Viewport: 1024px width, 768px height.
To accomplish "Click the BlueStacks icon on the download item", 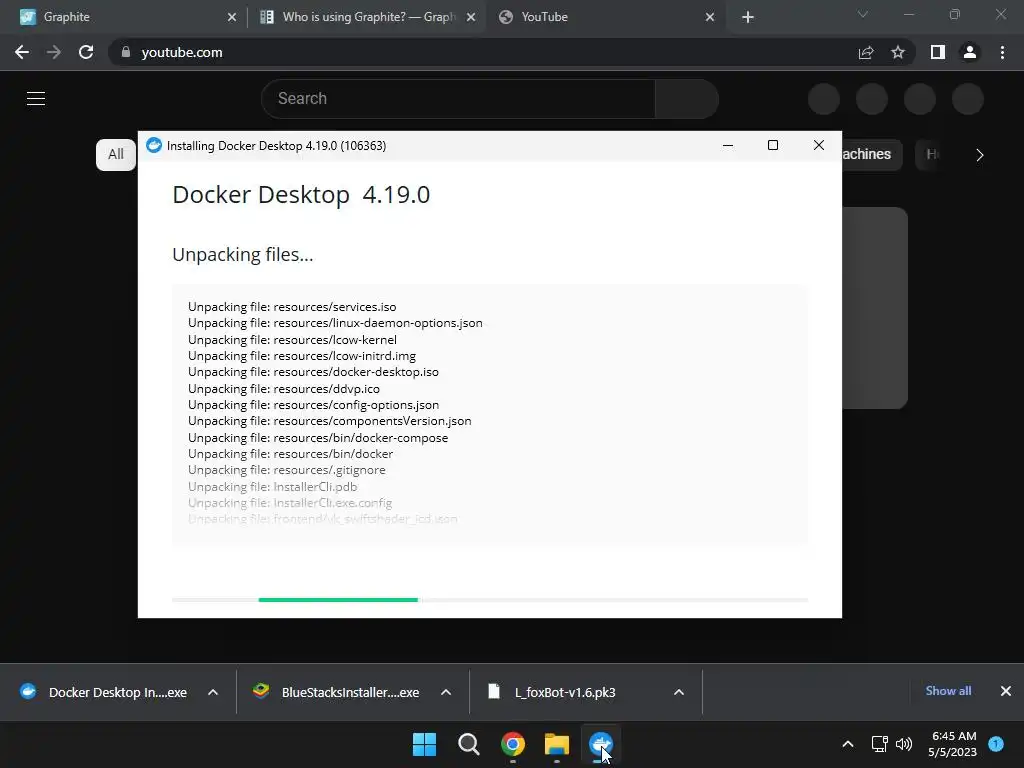I will point(261,691).
